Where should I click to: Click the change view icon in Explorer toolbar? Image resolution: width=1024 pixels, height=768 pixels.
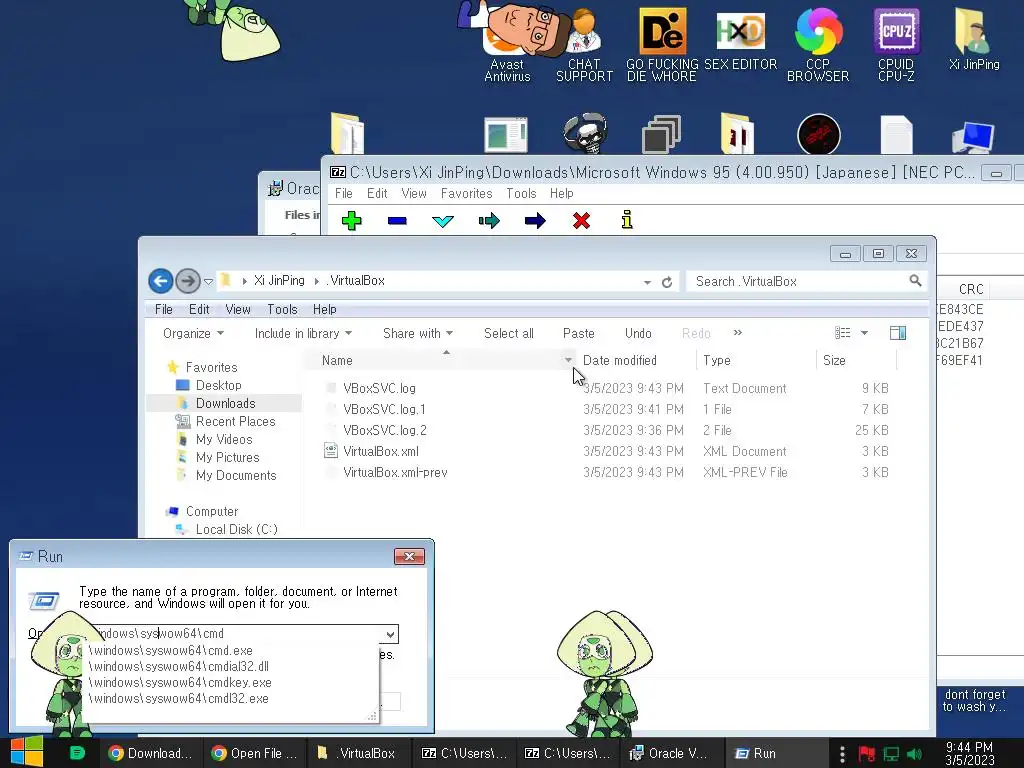[x=842, y=333]
